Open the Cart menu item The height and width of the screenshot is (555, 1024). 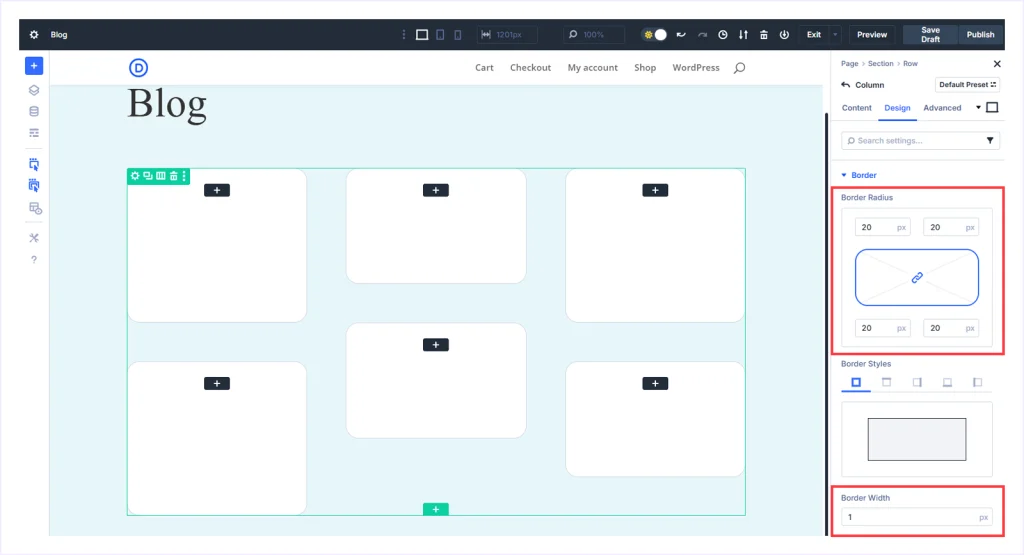click(x=484, y=67)
